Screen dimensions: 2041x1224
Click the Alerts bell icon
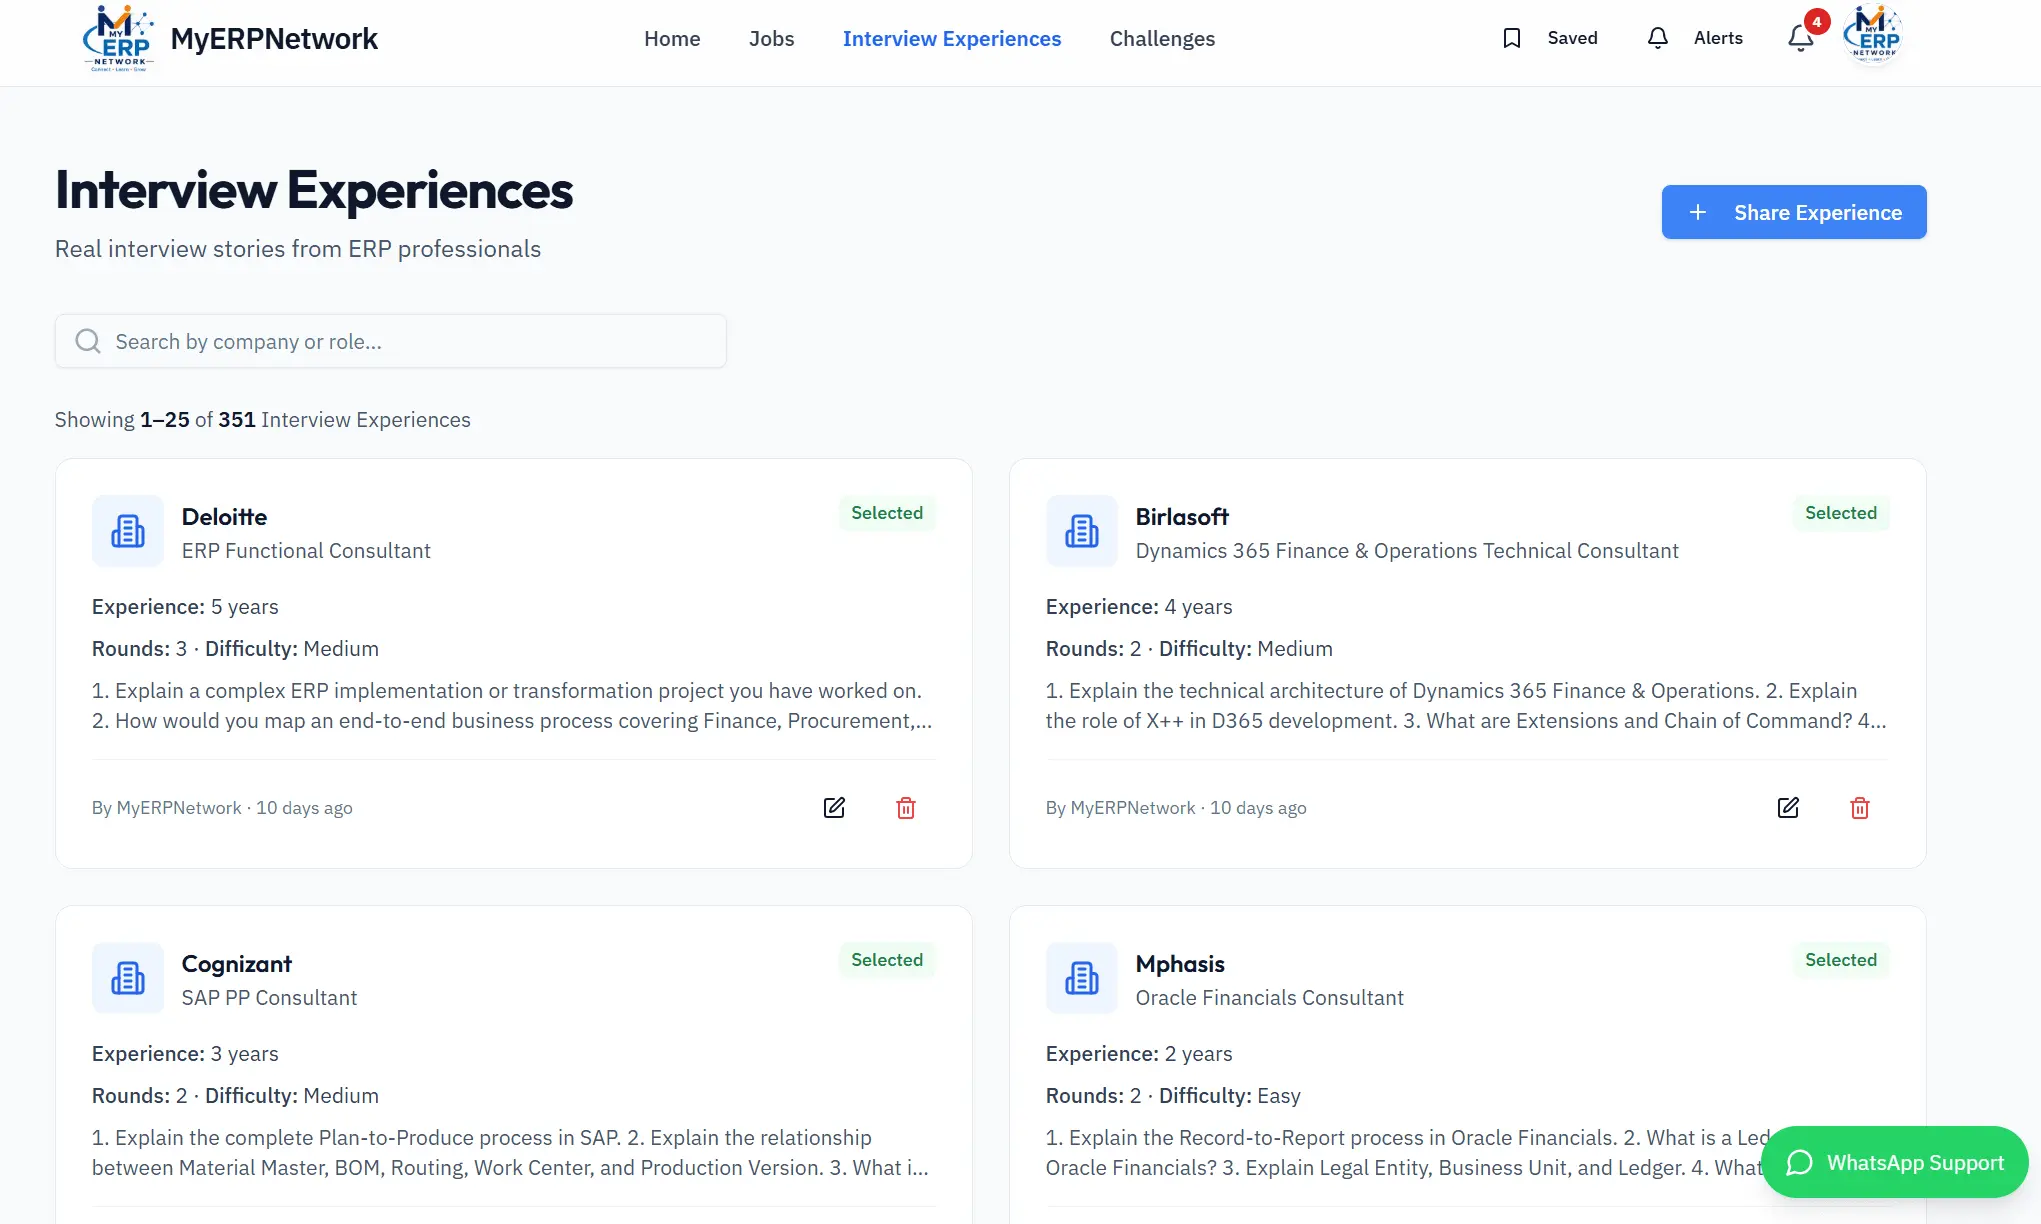1658,38
